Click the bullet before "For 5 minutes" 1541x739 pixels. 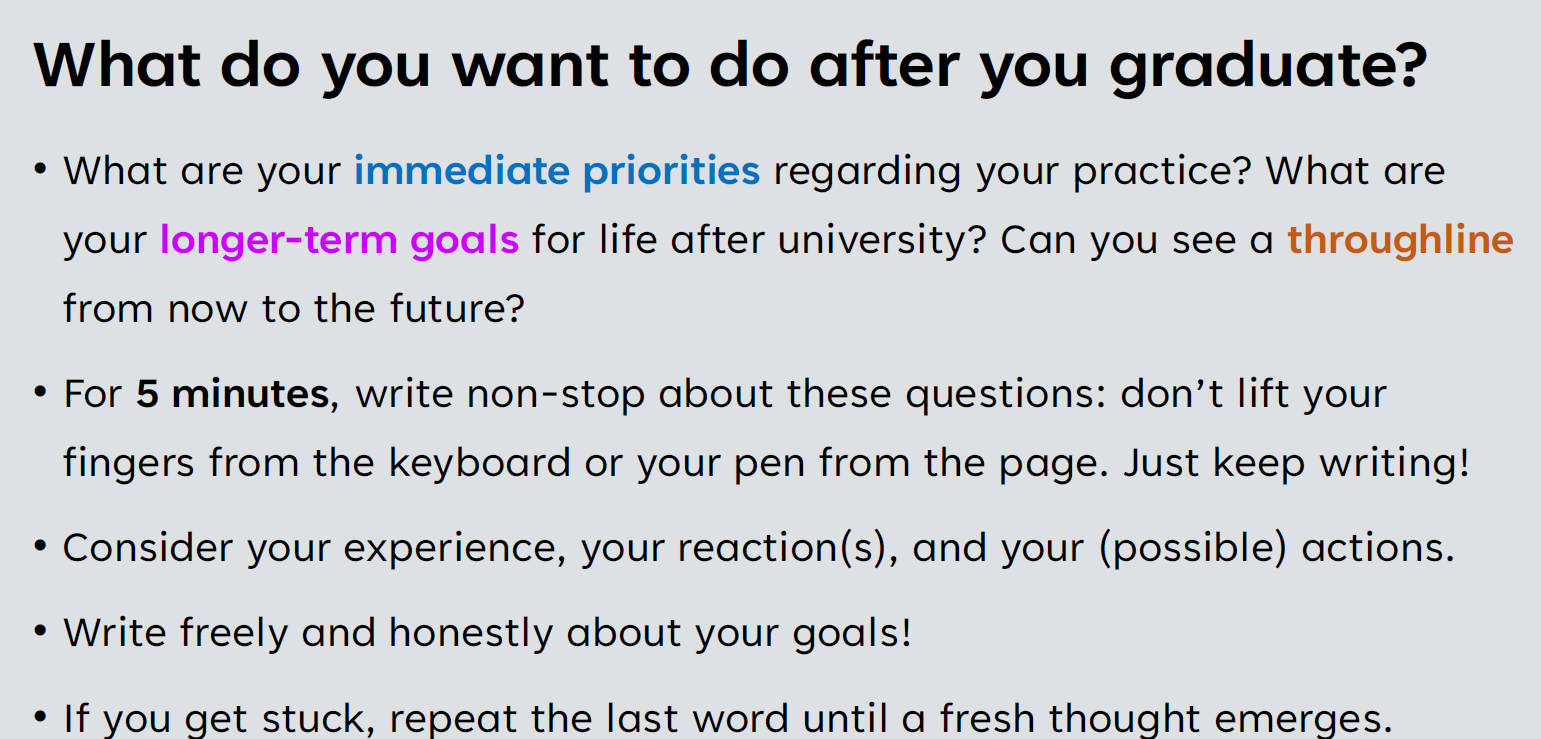pos(41,392)
